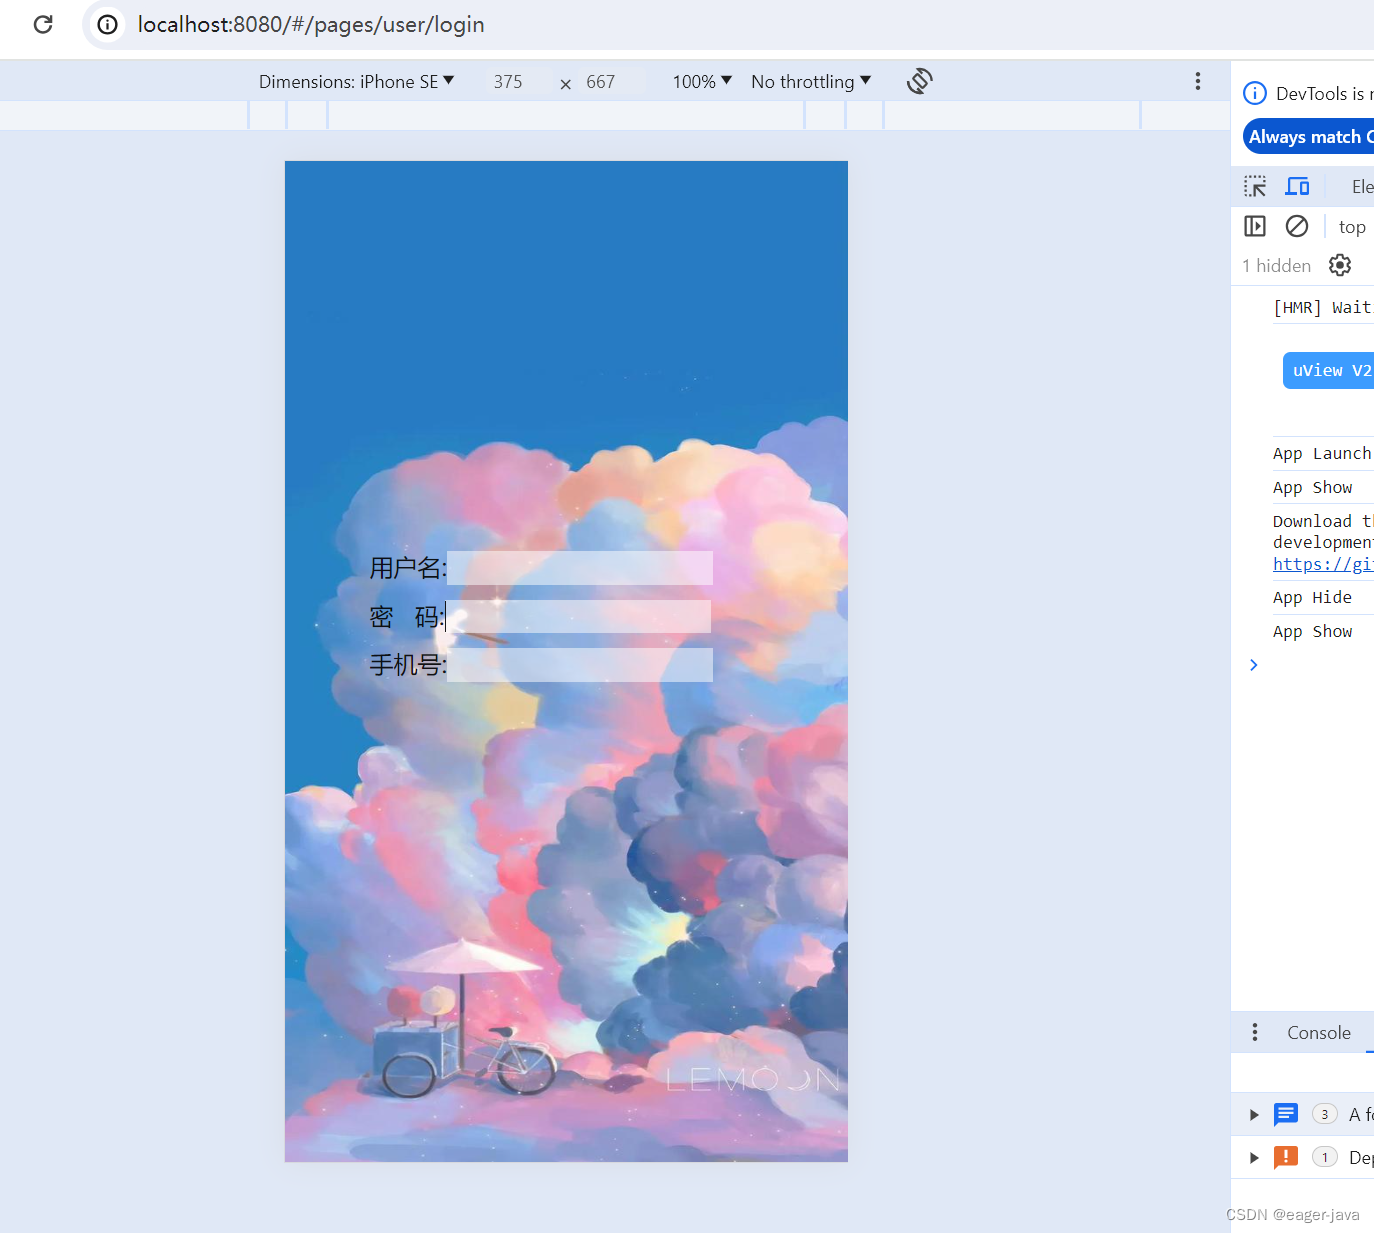1374x1233 pixels.
Task: Activate the inspect element picker tool
Action: [x=1255, y=186]
